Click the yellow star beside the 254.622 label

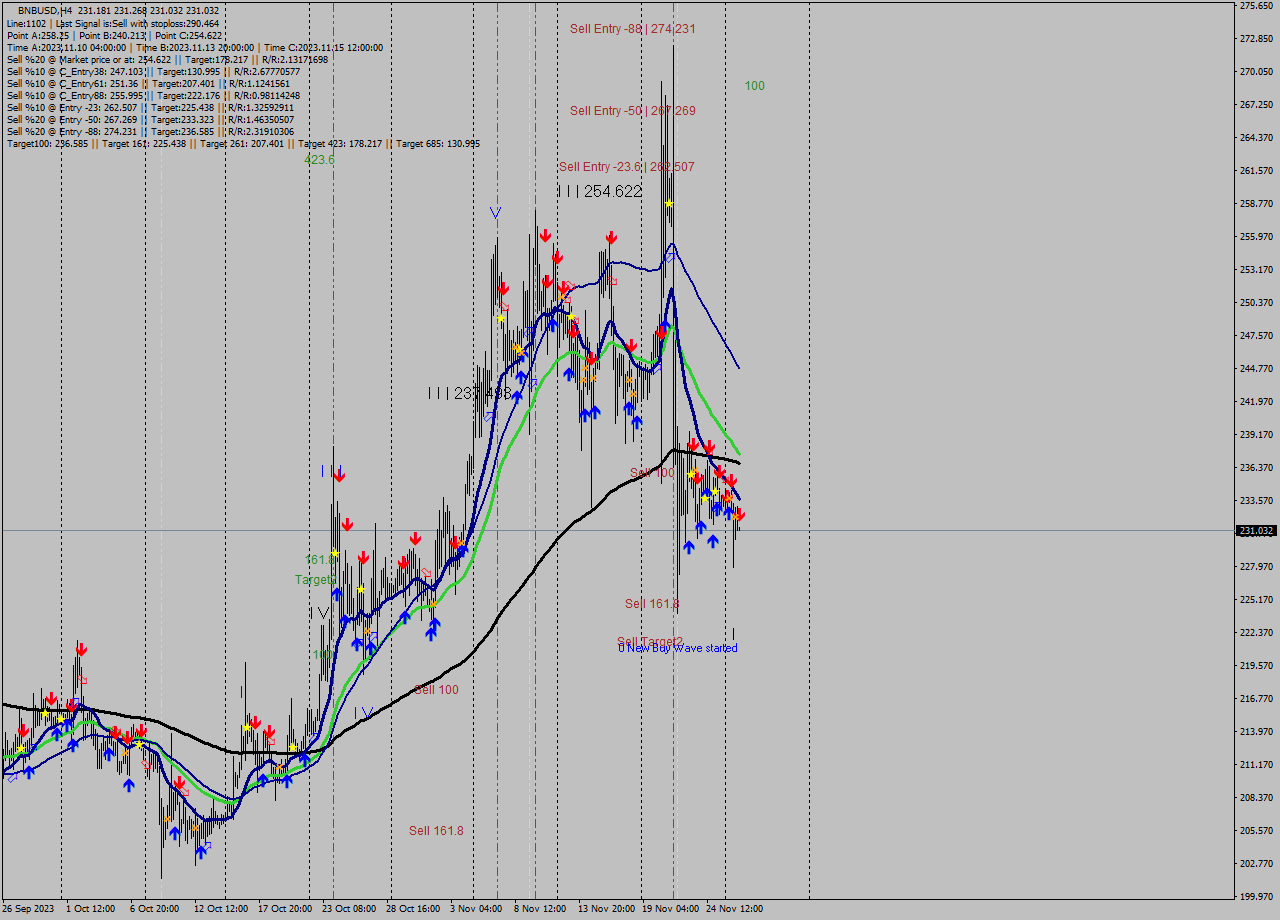coord(669,203)
